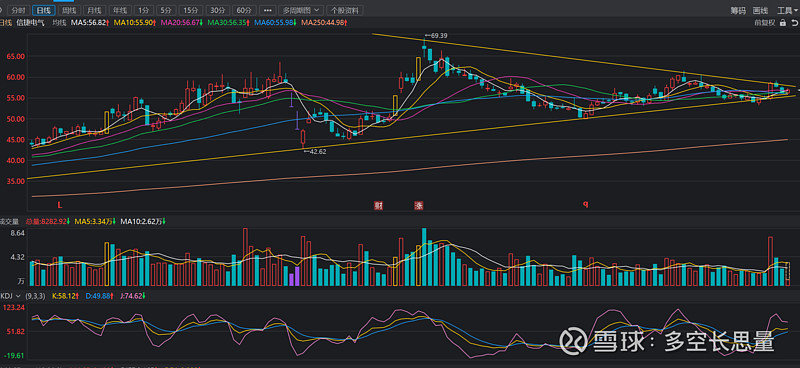This screenshot has height=368, width=800.
Task: Open the more periods ellipsis button
Action: point(267,10)
